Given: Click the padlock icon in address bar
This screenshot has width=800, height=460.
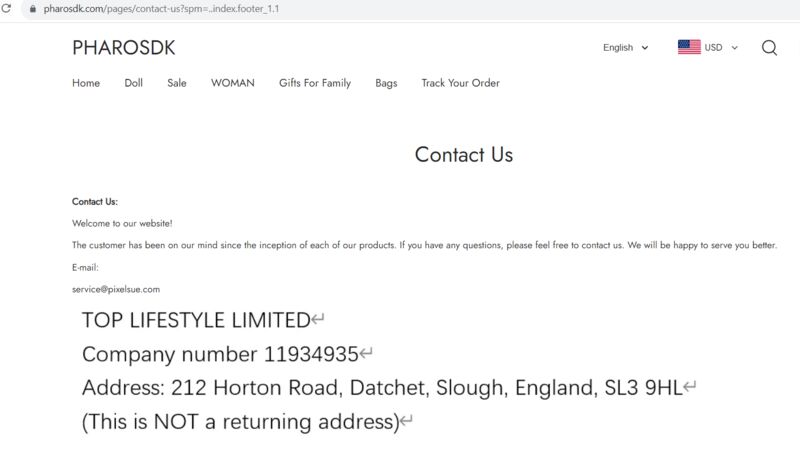Looking at the screenshot, I should tap(33, 9).
